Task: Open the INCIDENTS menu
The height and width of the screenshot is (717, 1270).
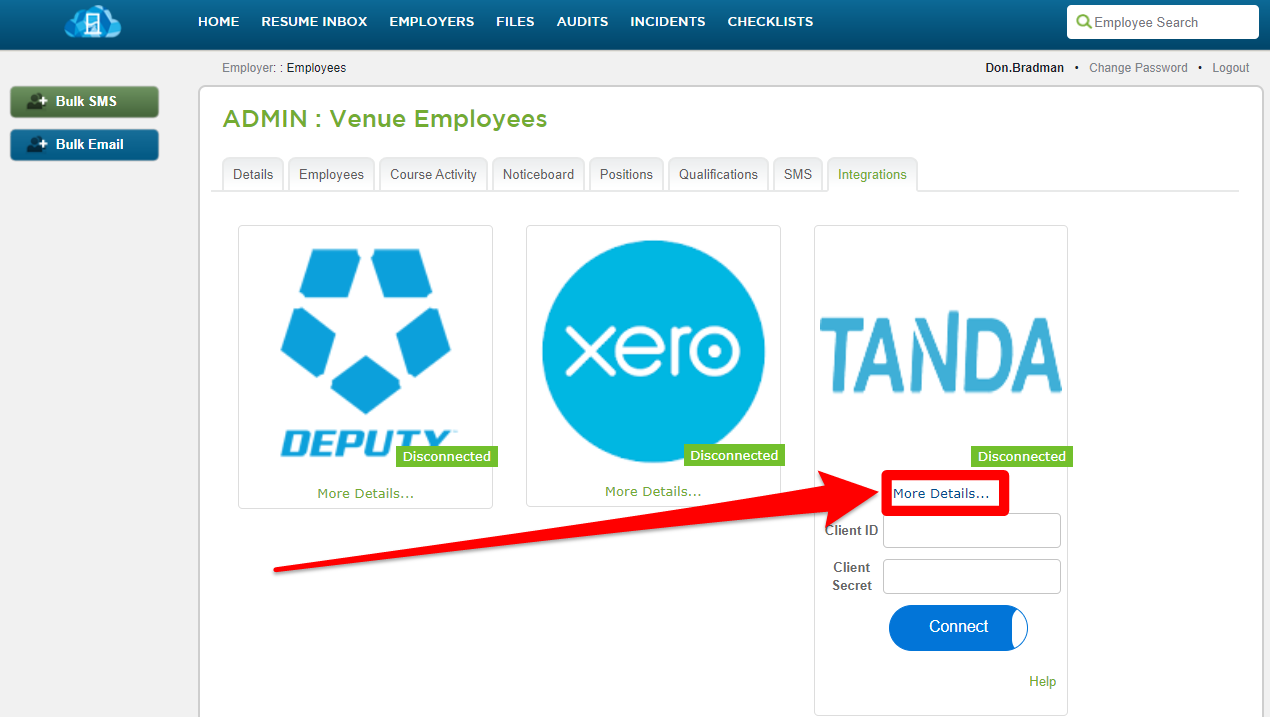Action: (667, 21)
